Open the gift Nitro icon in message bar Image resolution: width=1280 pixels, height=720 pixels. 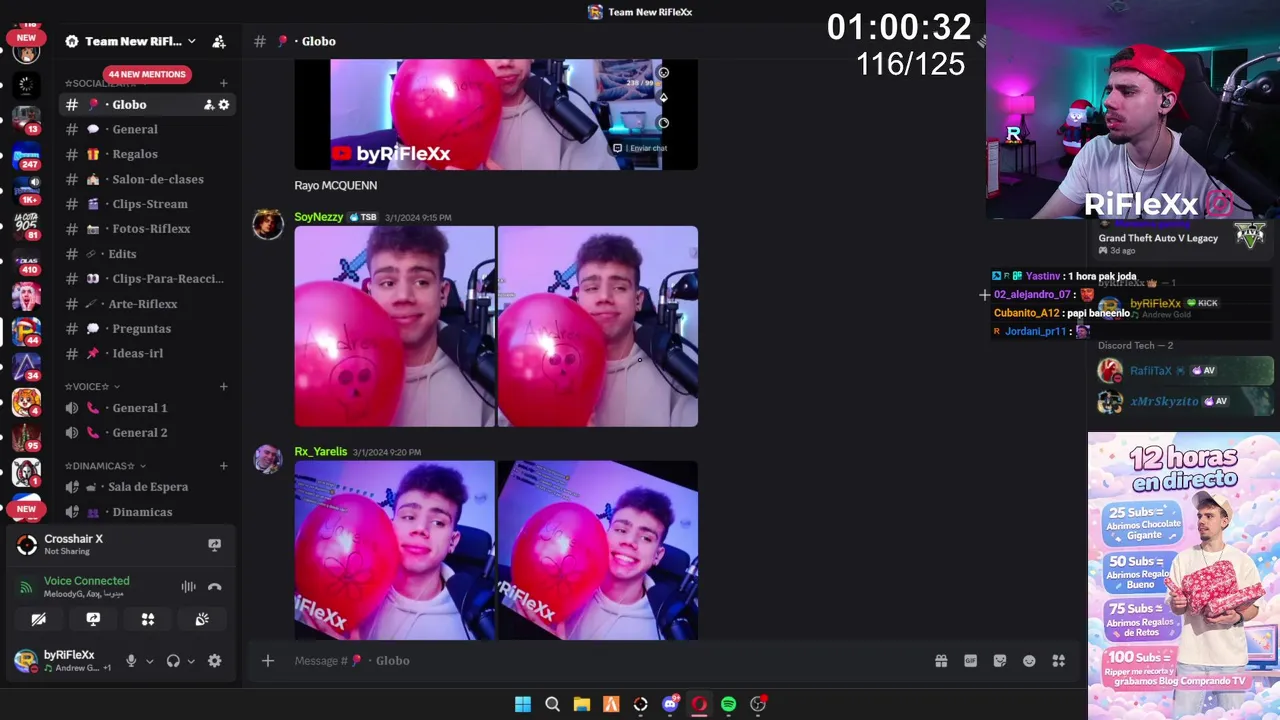[941, 661]
